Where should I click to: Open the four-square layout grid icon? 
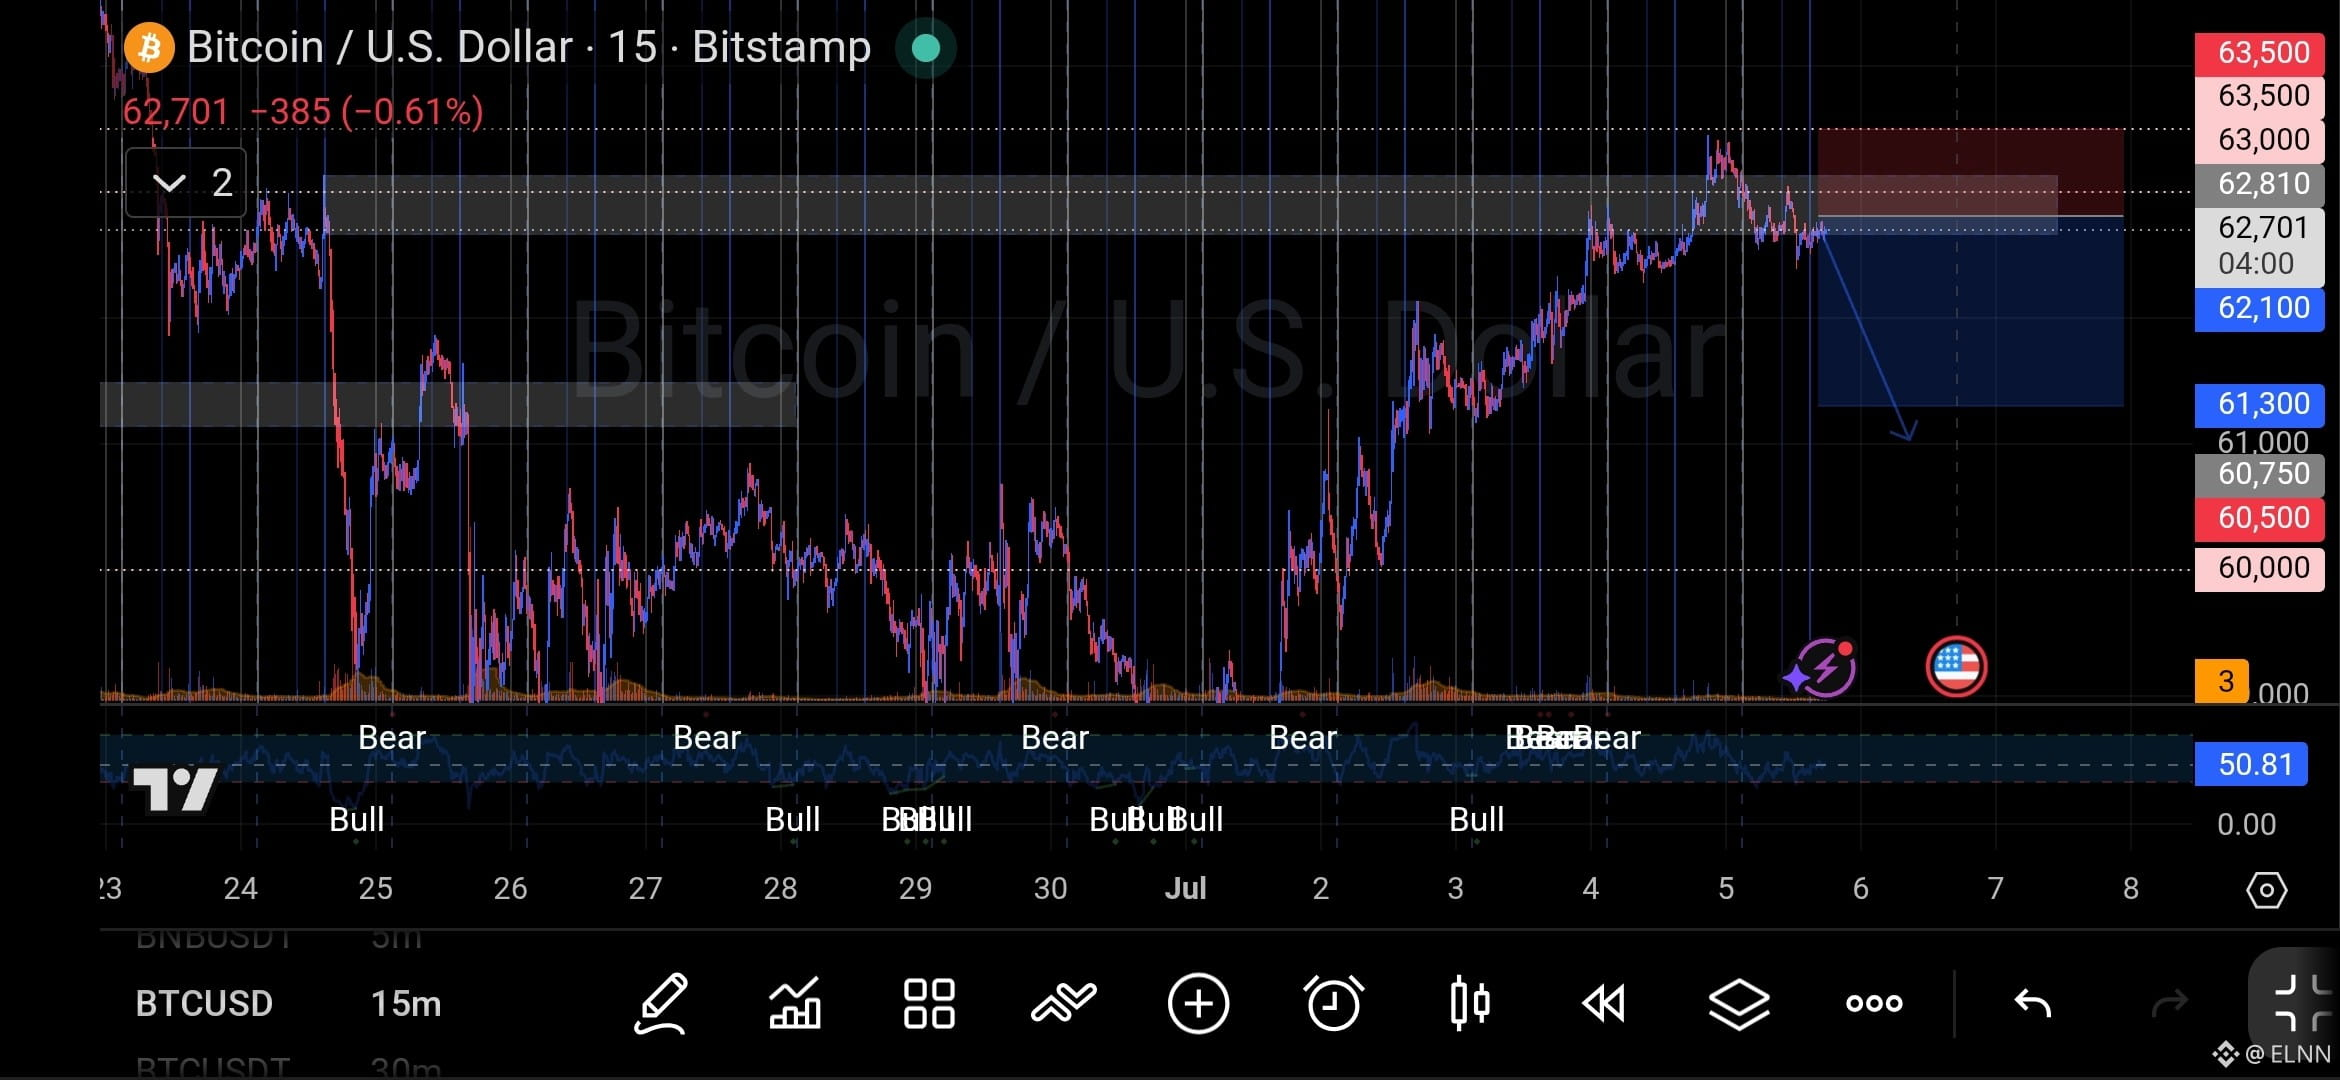tap(929, 1003)
